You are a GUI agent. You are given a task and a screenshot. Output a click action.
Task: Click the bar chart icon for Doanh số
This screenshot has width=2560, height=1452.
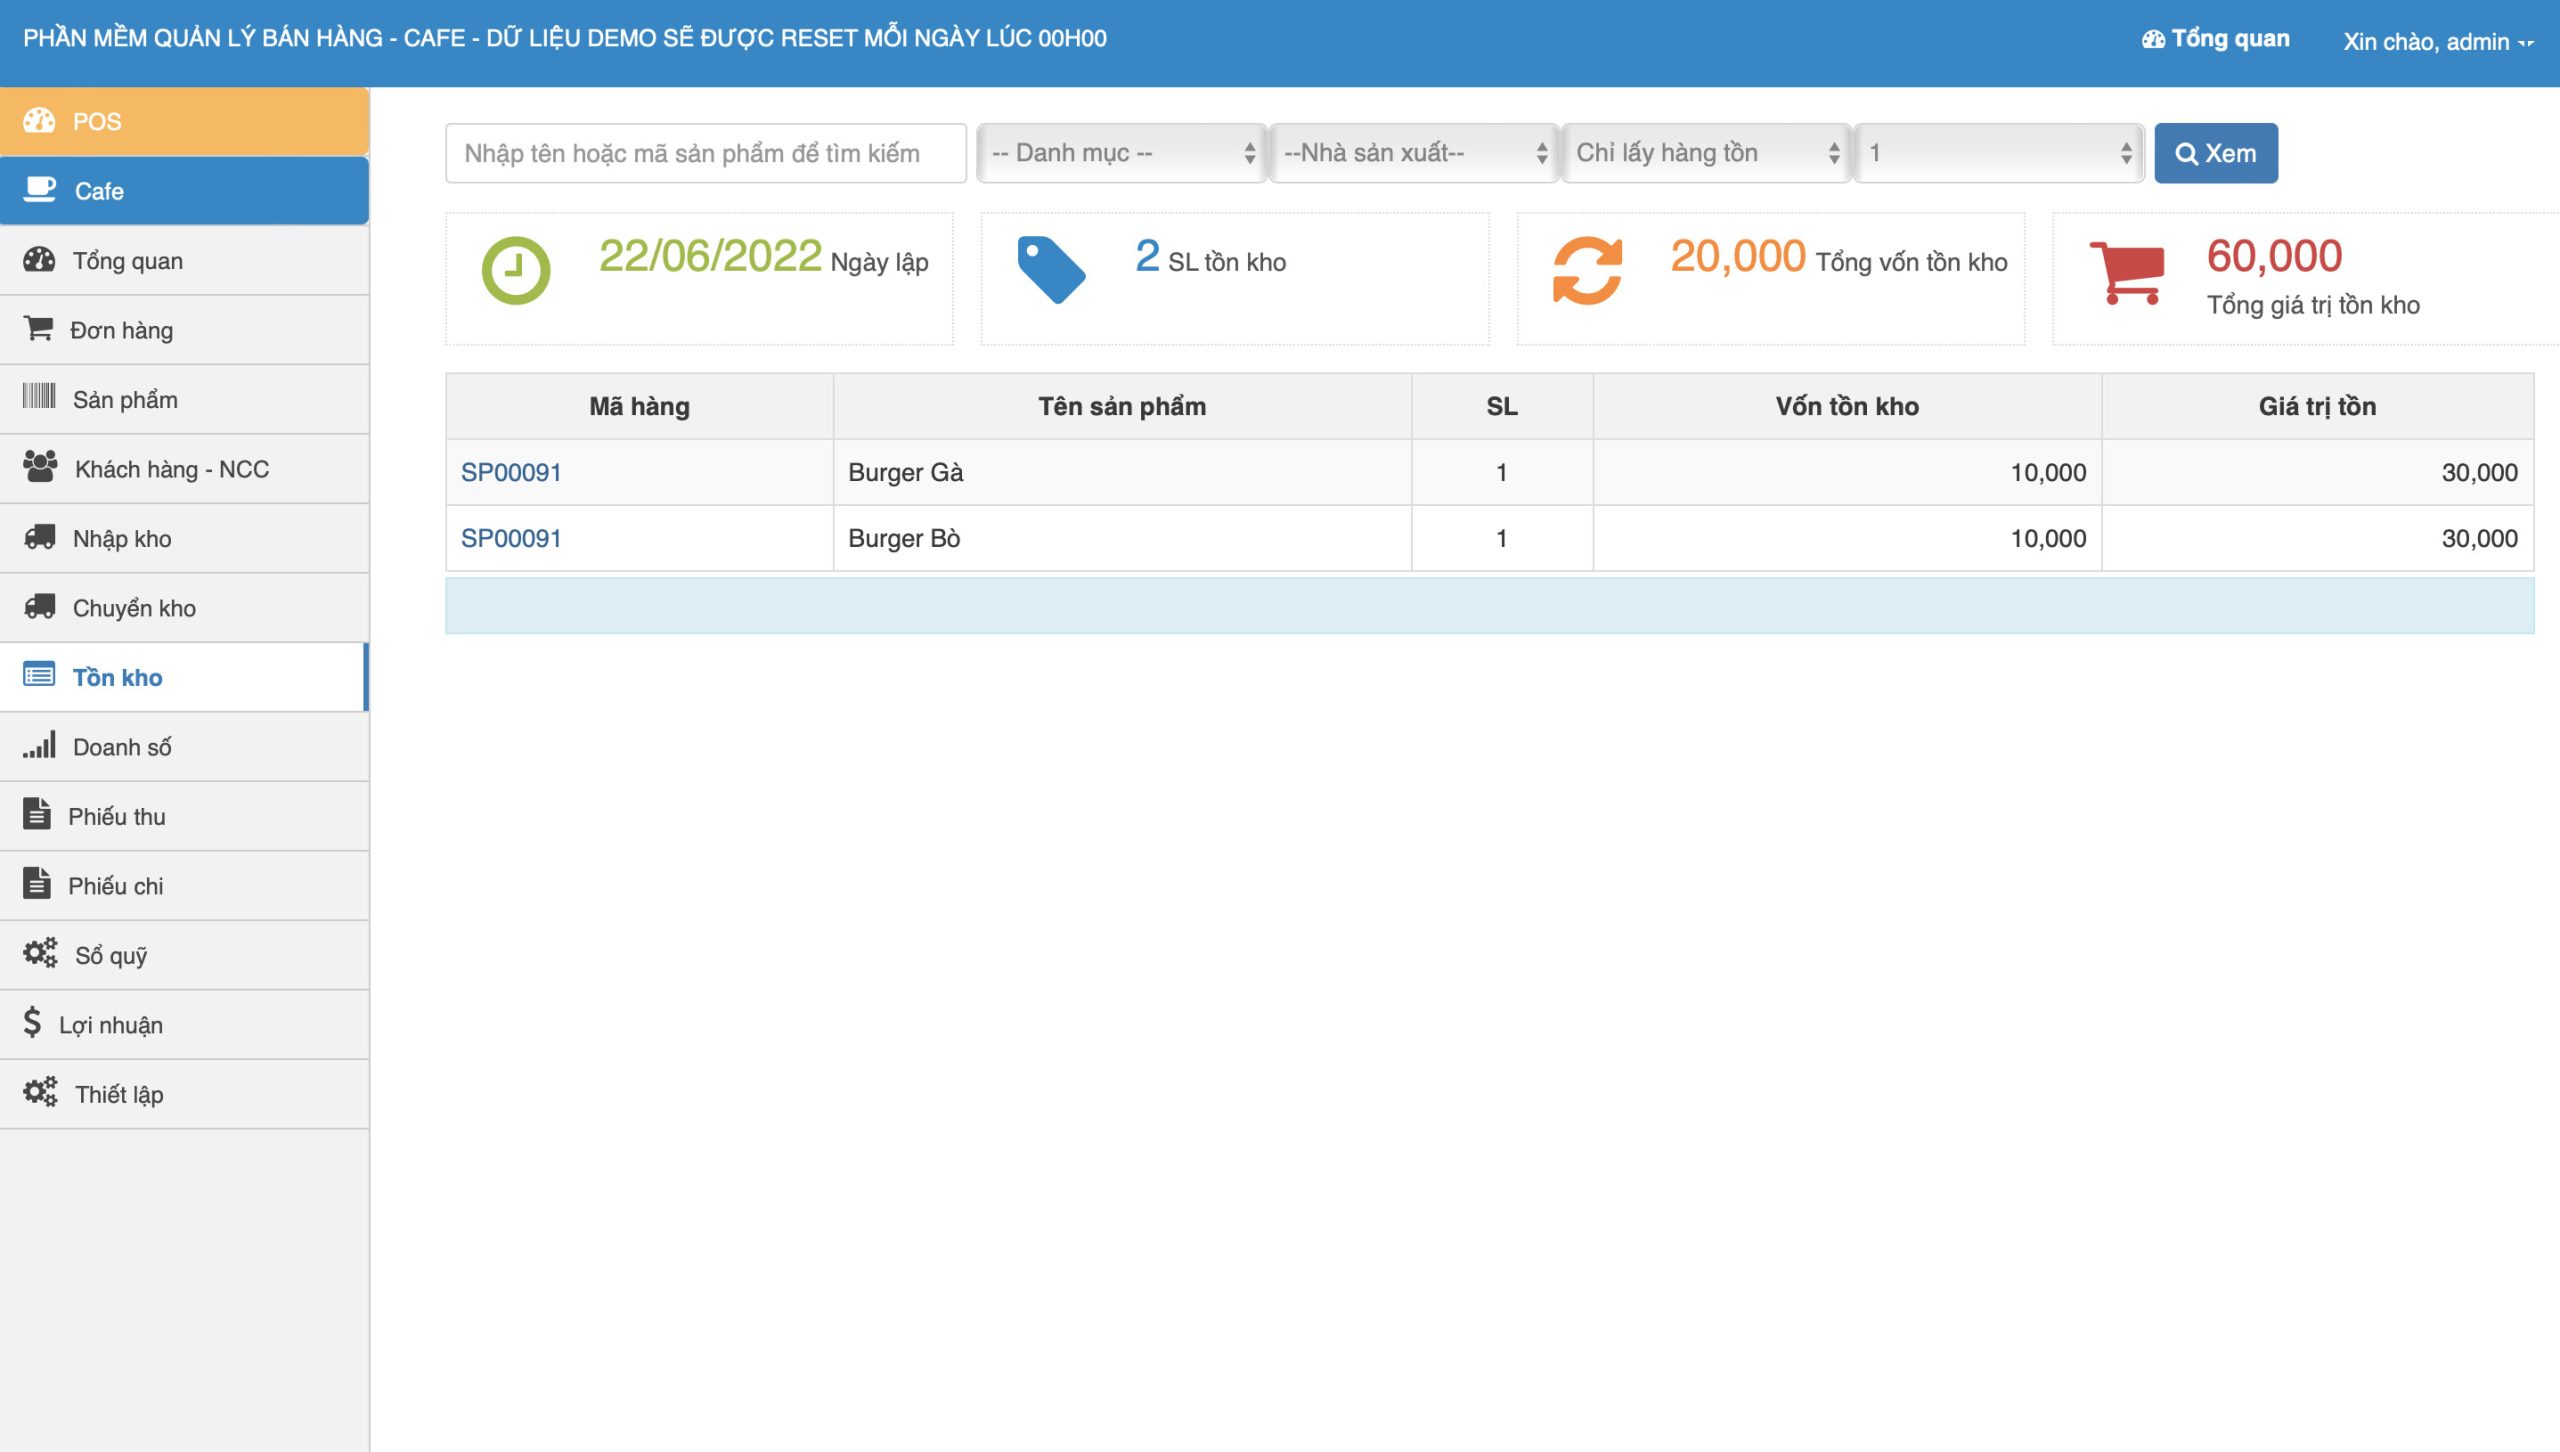coord(39,746)
